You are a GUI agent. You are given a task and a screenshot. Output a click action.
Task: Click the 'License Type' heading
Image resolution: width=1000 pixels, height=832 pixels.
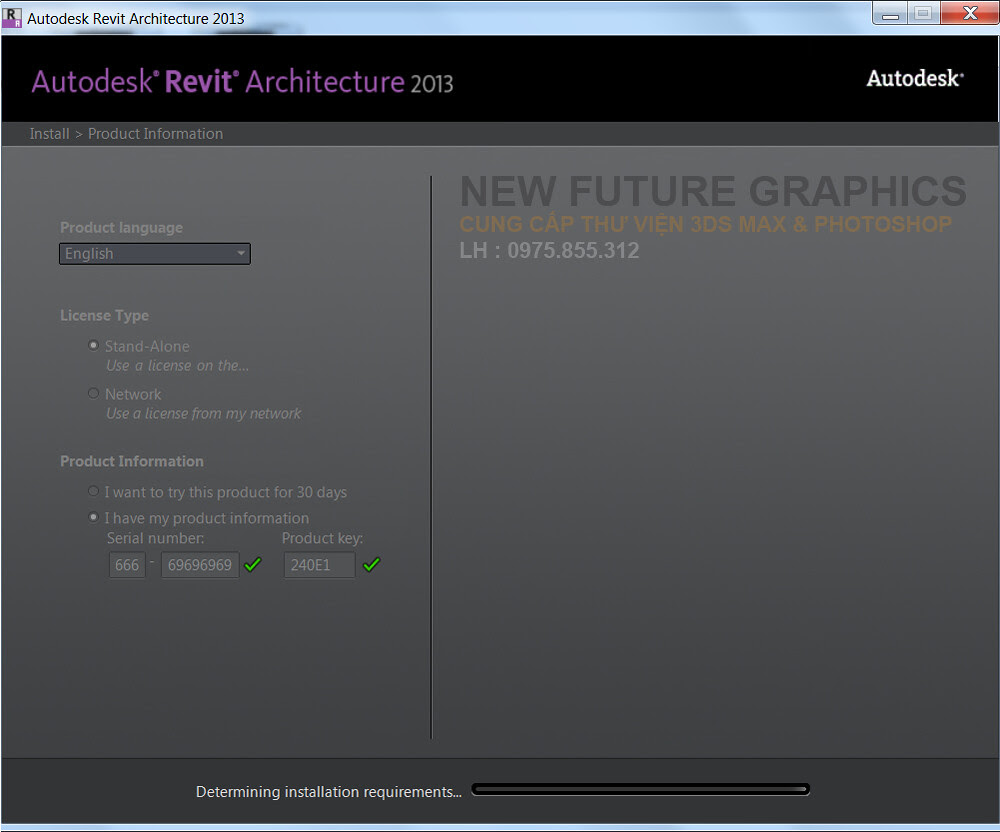coord(105,316)
